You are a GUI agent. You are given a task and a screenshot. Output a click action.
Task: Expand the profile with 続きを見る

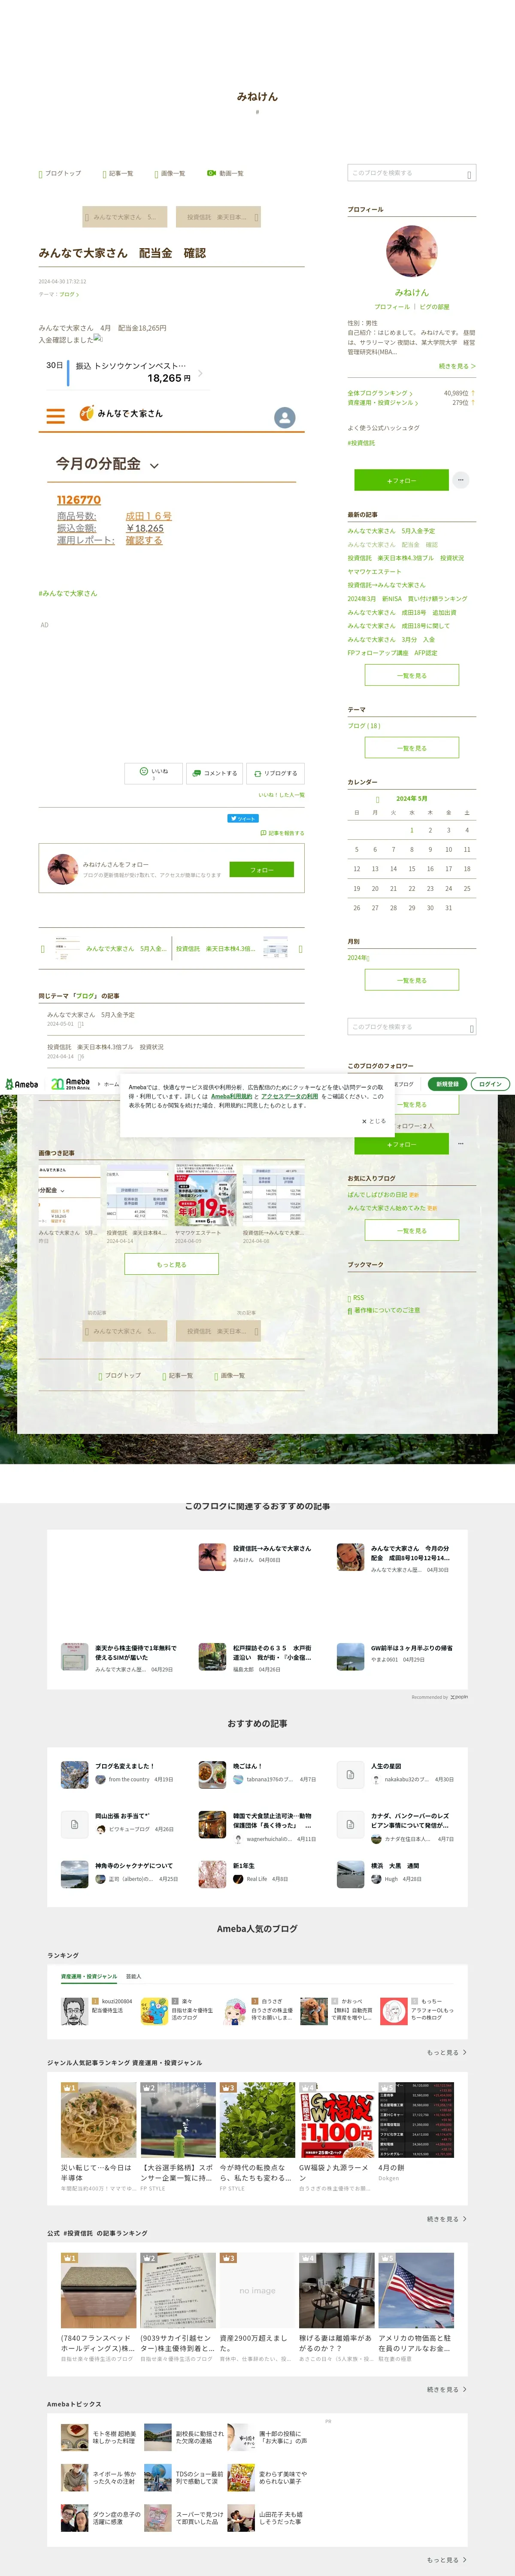click(457, 366)
